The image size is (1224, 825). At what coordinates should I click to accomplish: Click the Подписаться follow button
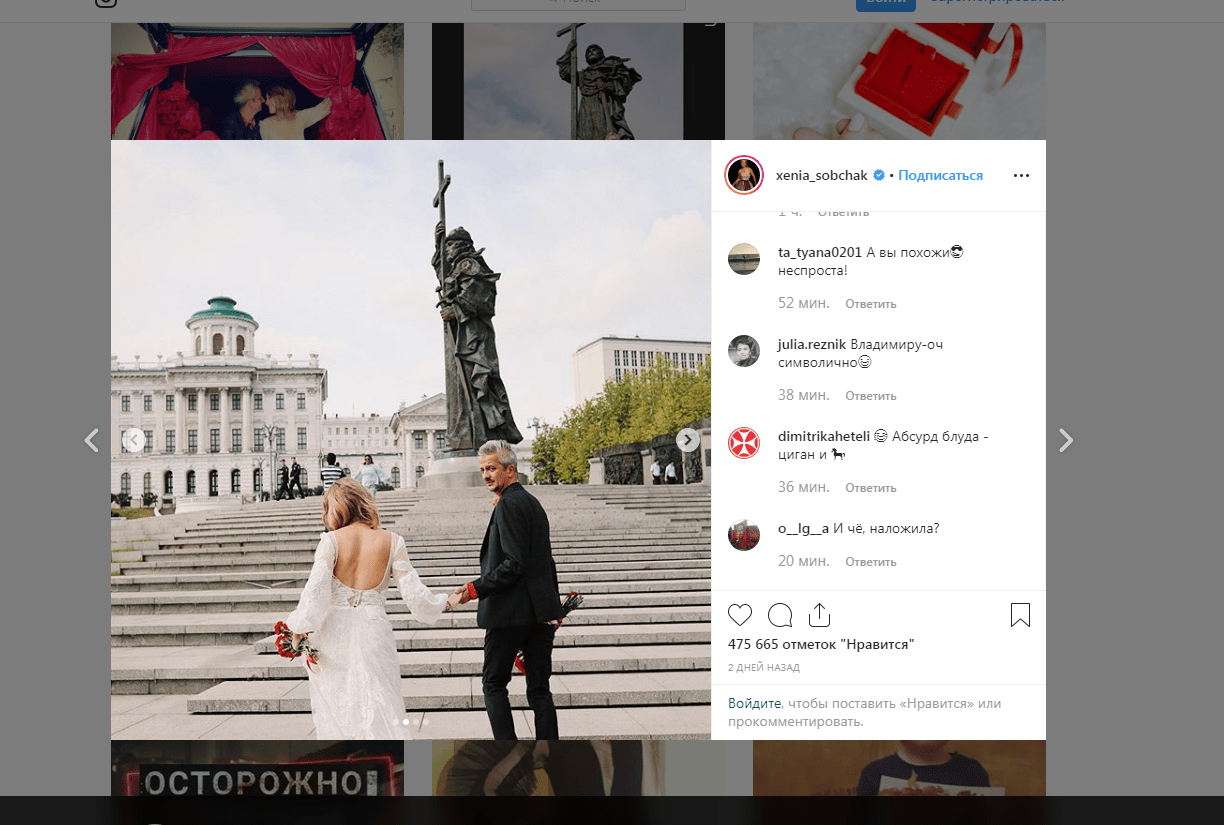coord(940,175)
